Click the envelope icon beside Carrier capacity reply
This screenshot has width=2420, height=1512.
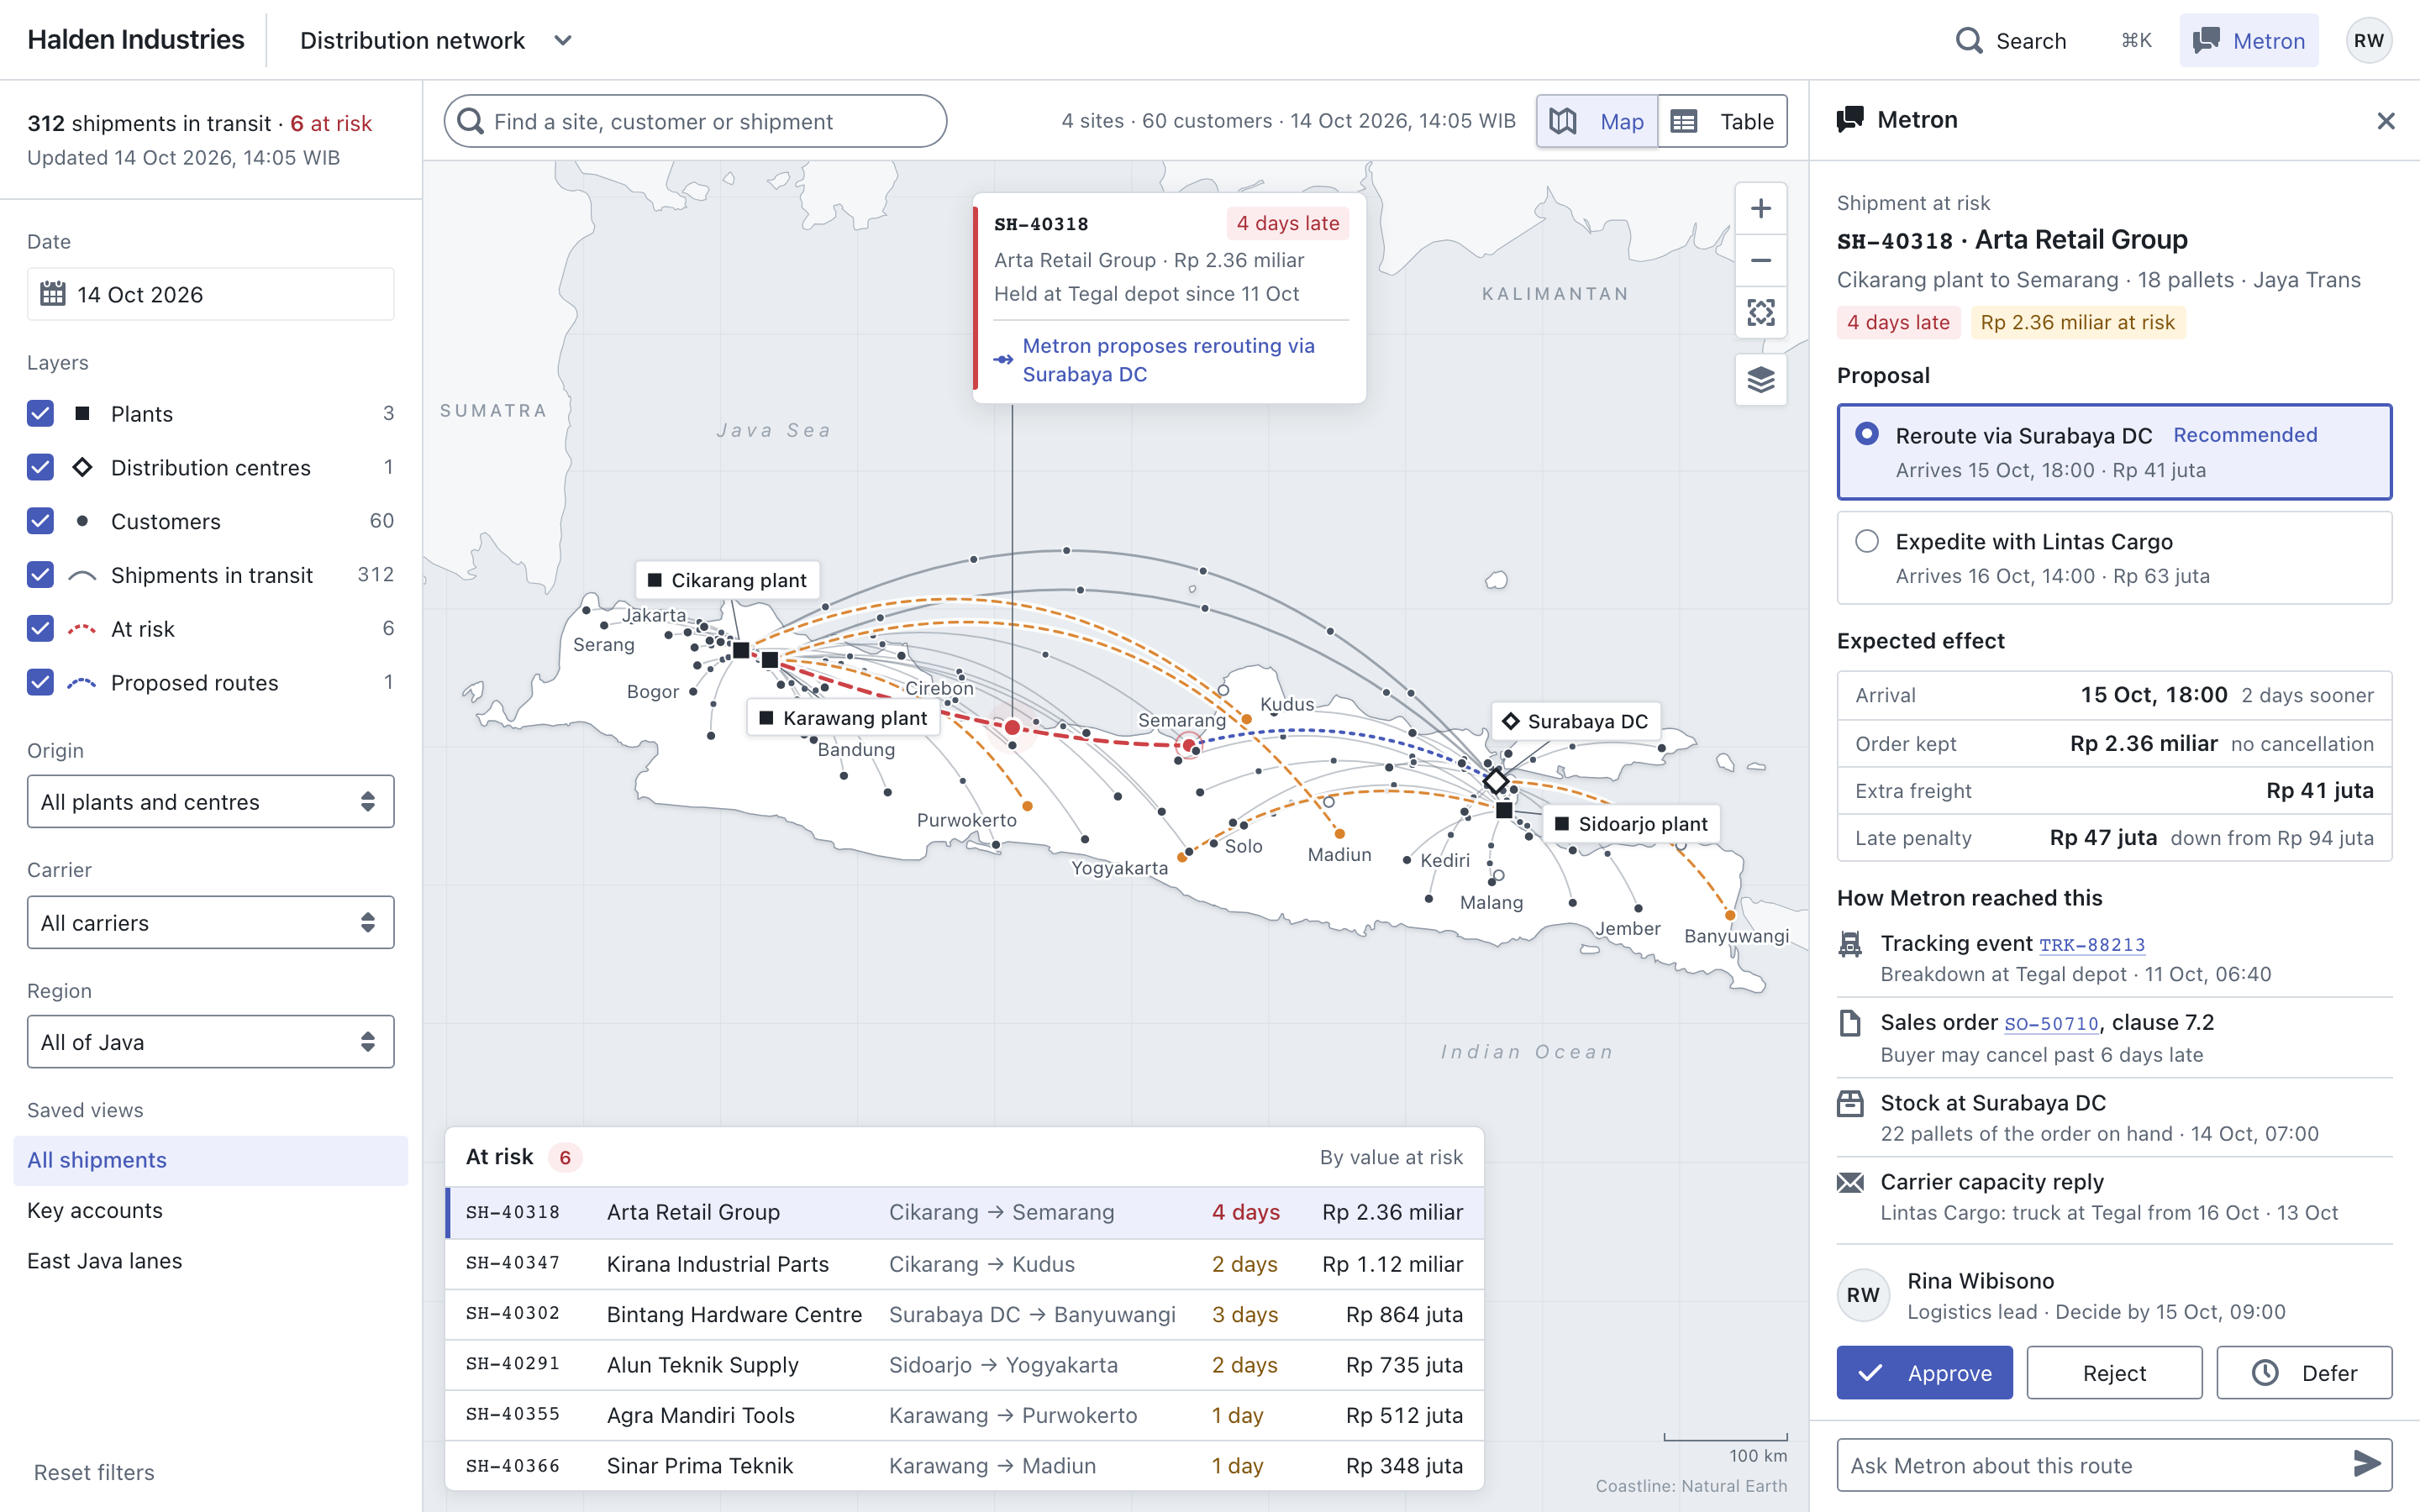1850,1183
